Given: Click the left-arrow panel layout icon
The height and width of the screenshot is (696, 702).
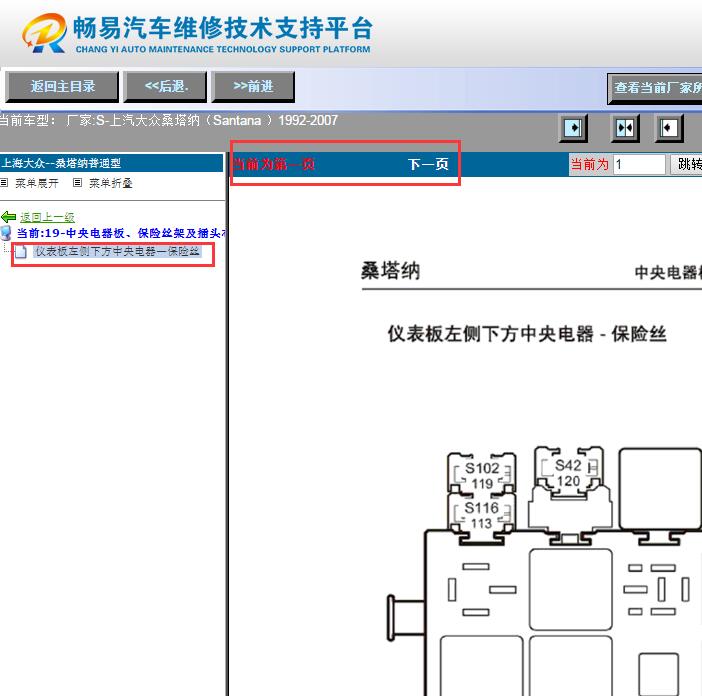Looking at the screenshot, I should pyautogui.click(x=669, y=128).
